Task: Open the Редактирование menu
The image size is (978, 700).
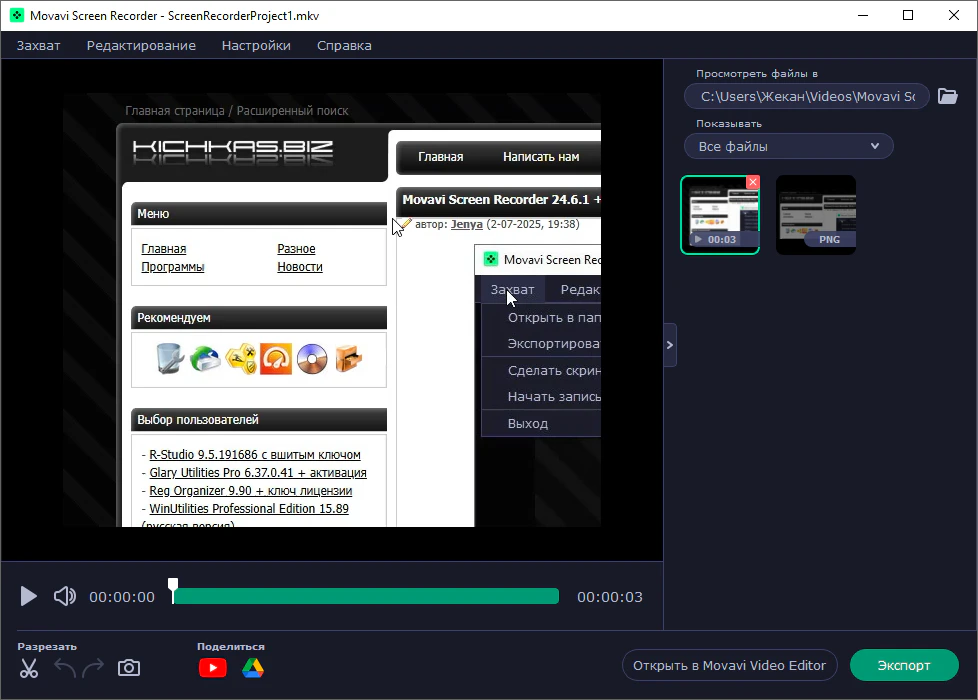Action: 141,45
